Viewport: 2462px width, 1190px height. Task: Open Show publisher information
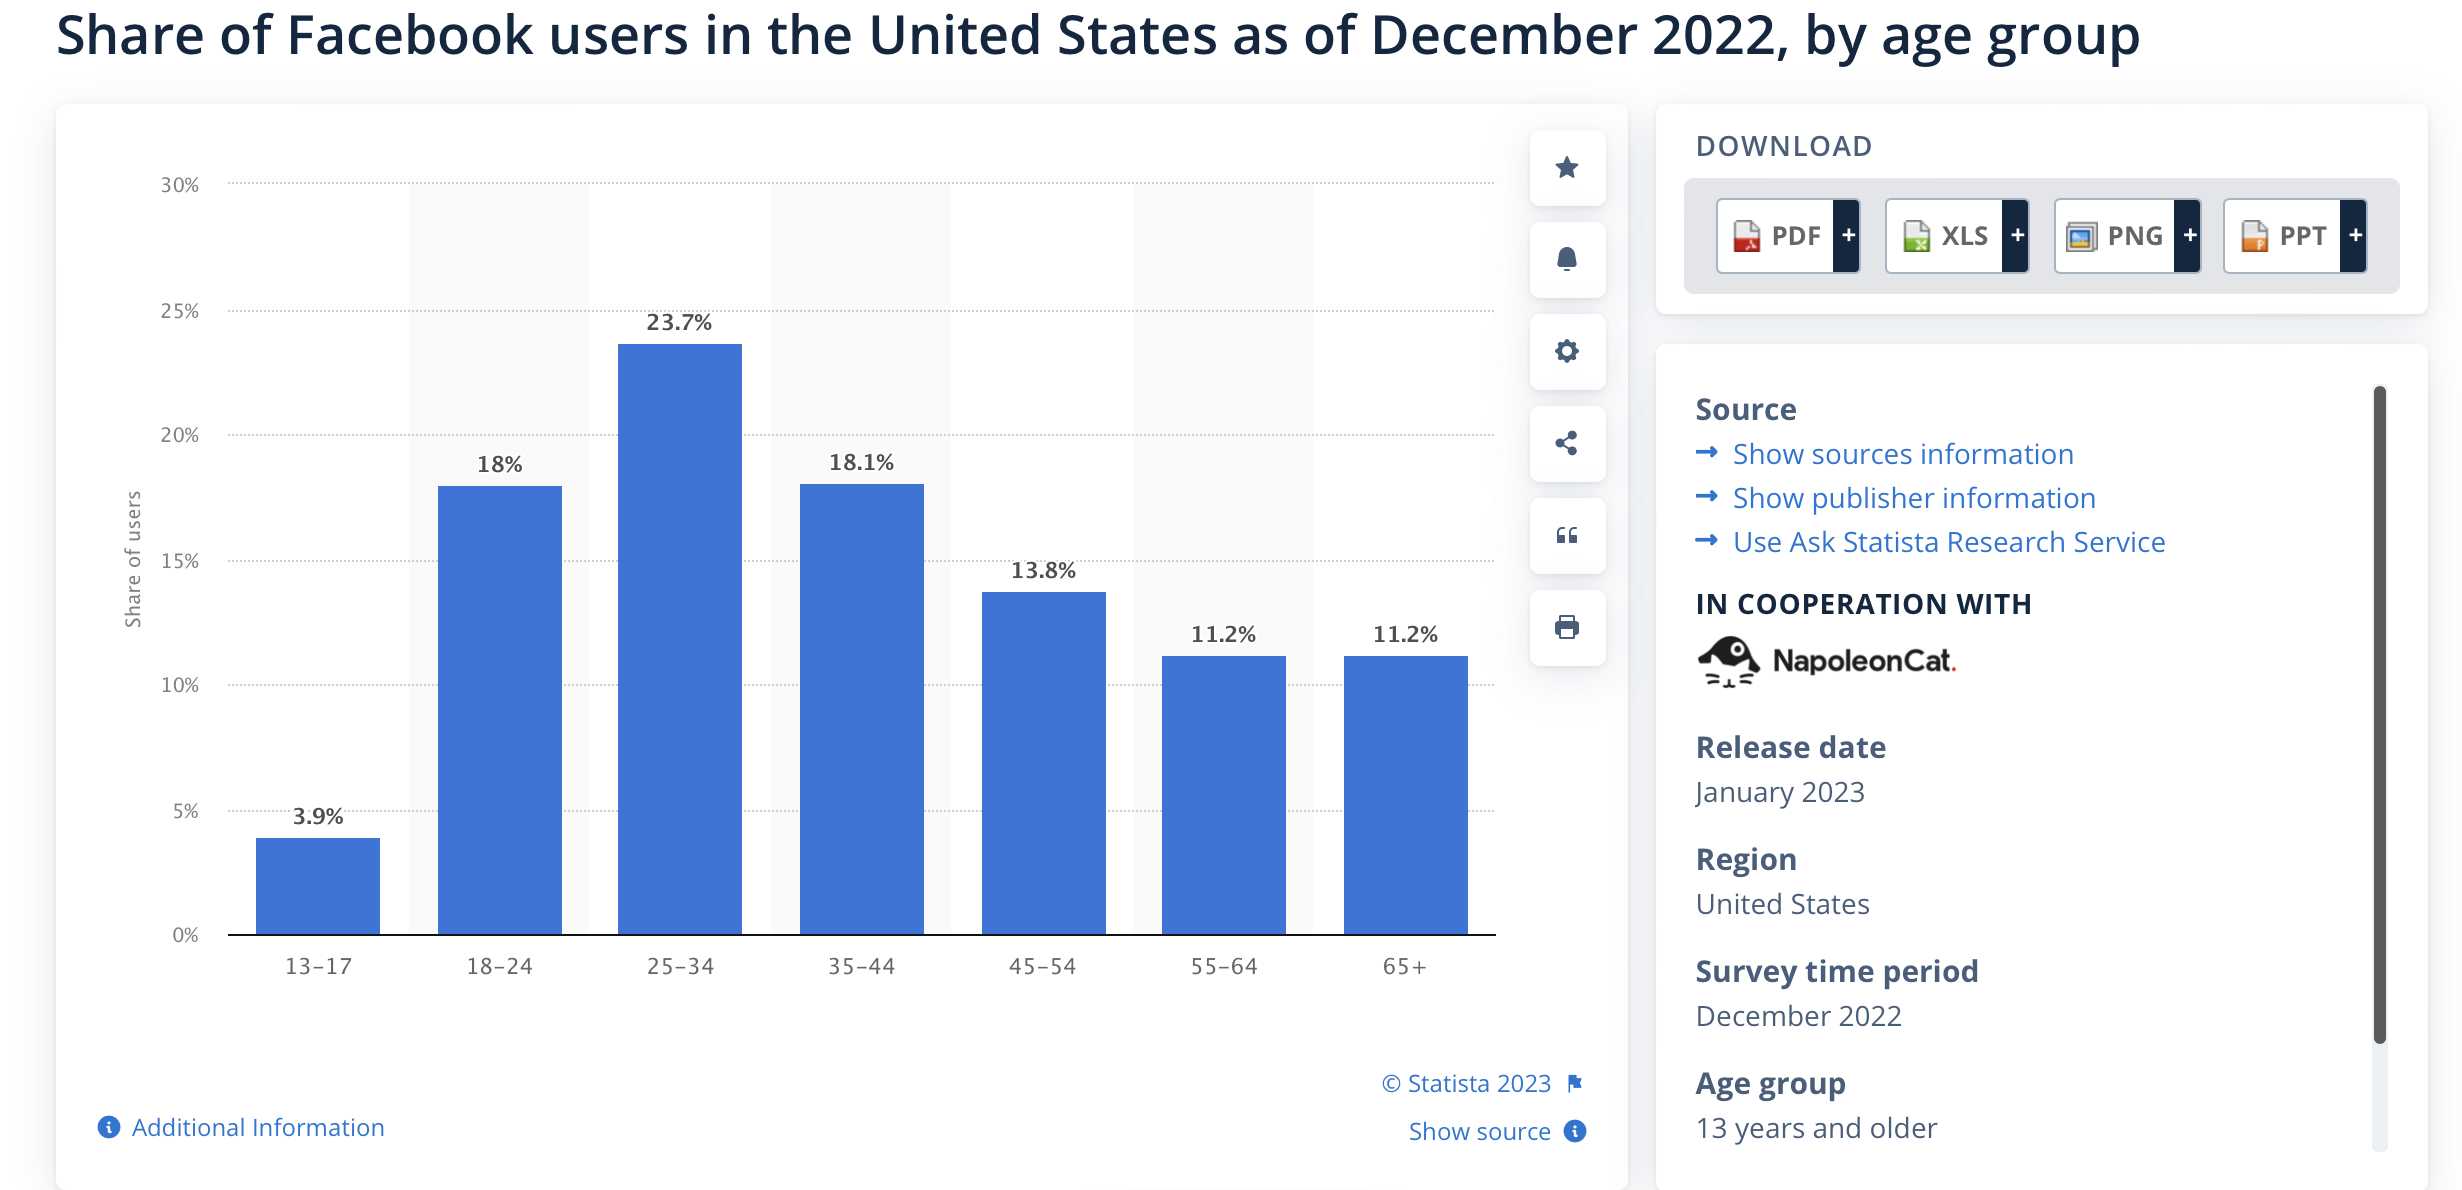(x=1913, y=497)
